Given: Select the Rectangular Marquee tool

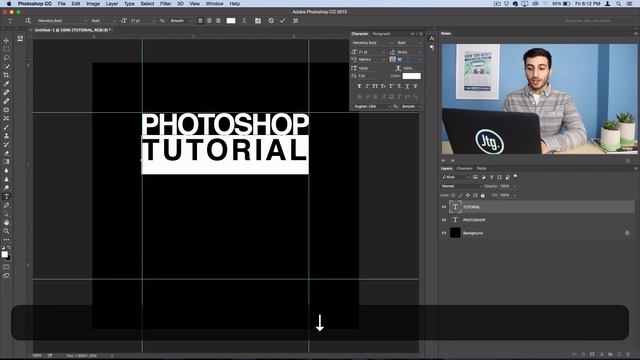Looking at the screenshot, I should (6, 49).
